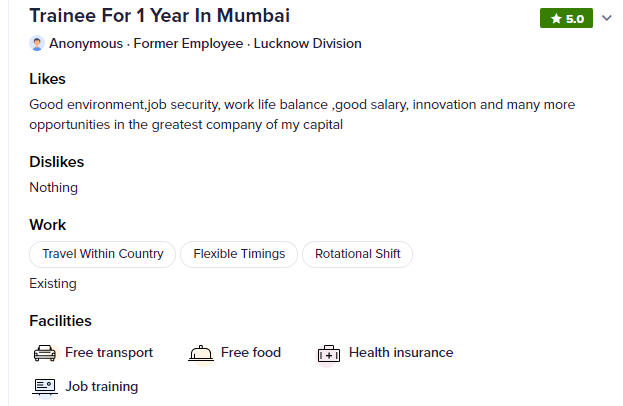Screen dimensions: 623x406
Task: Select the Flexible Timings tag
Action: (239, 254)
